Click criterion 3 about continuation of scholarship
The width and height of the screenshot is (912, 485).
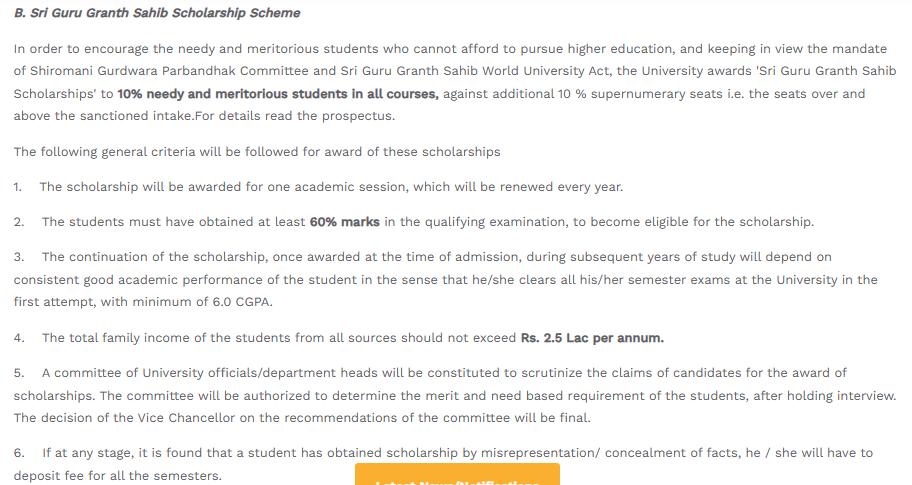pos(436,257)
